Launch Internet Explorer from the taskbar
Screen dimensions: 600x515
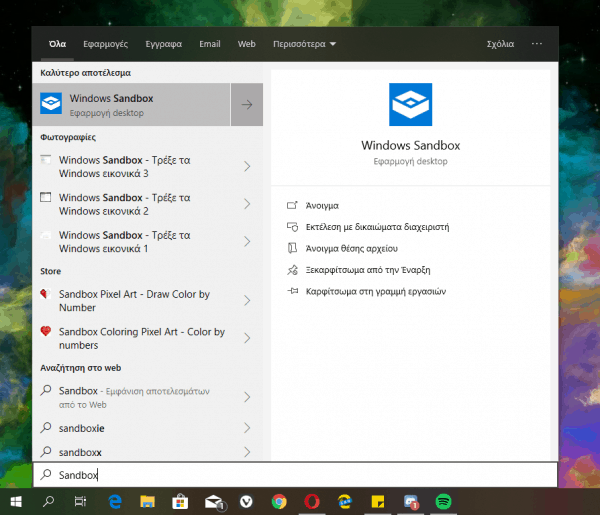coord(345,502)
